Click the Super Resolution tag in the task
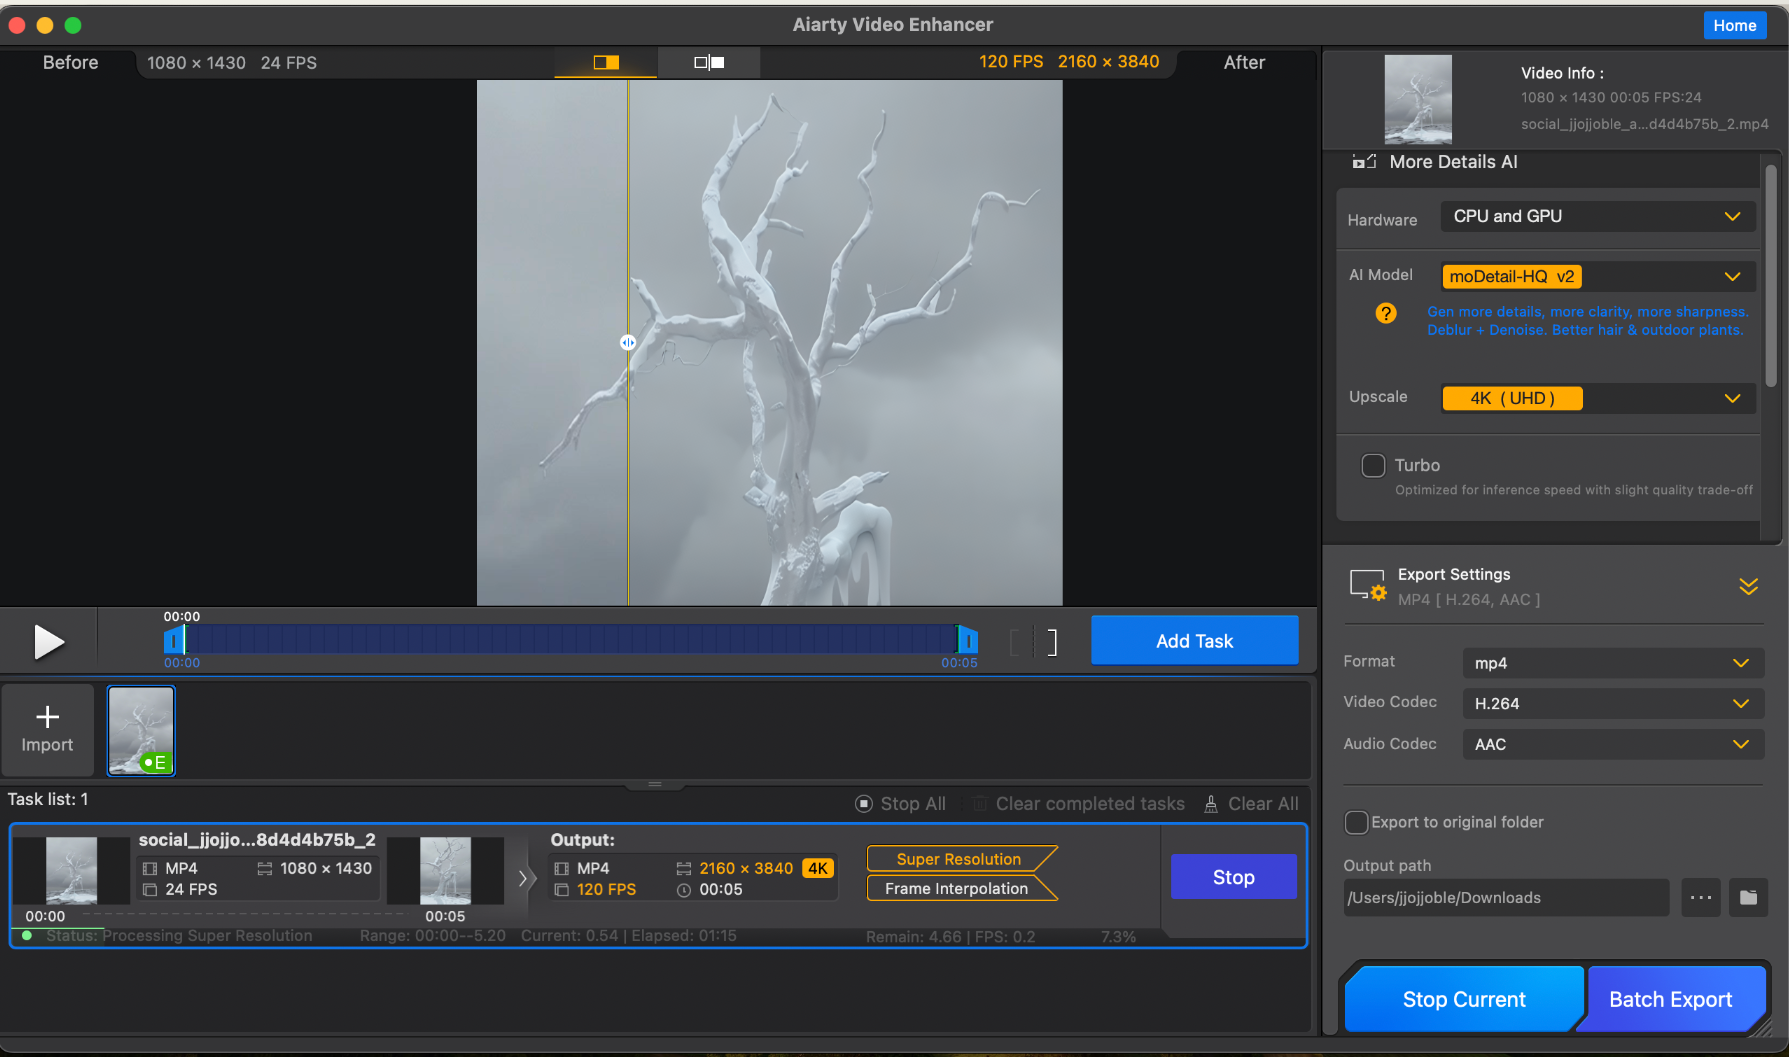The width and height of the screenshot is (1789, 1057). [x=958, y=859]
